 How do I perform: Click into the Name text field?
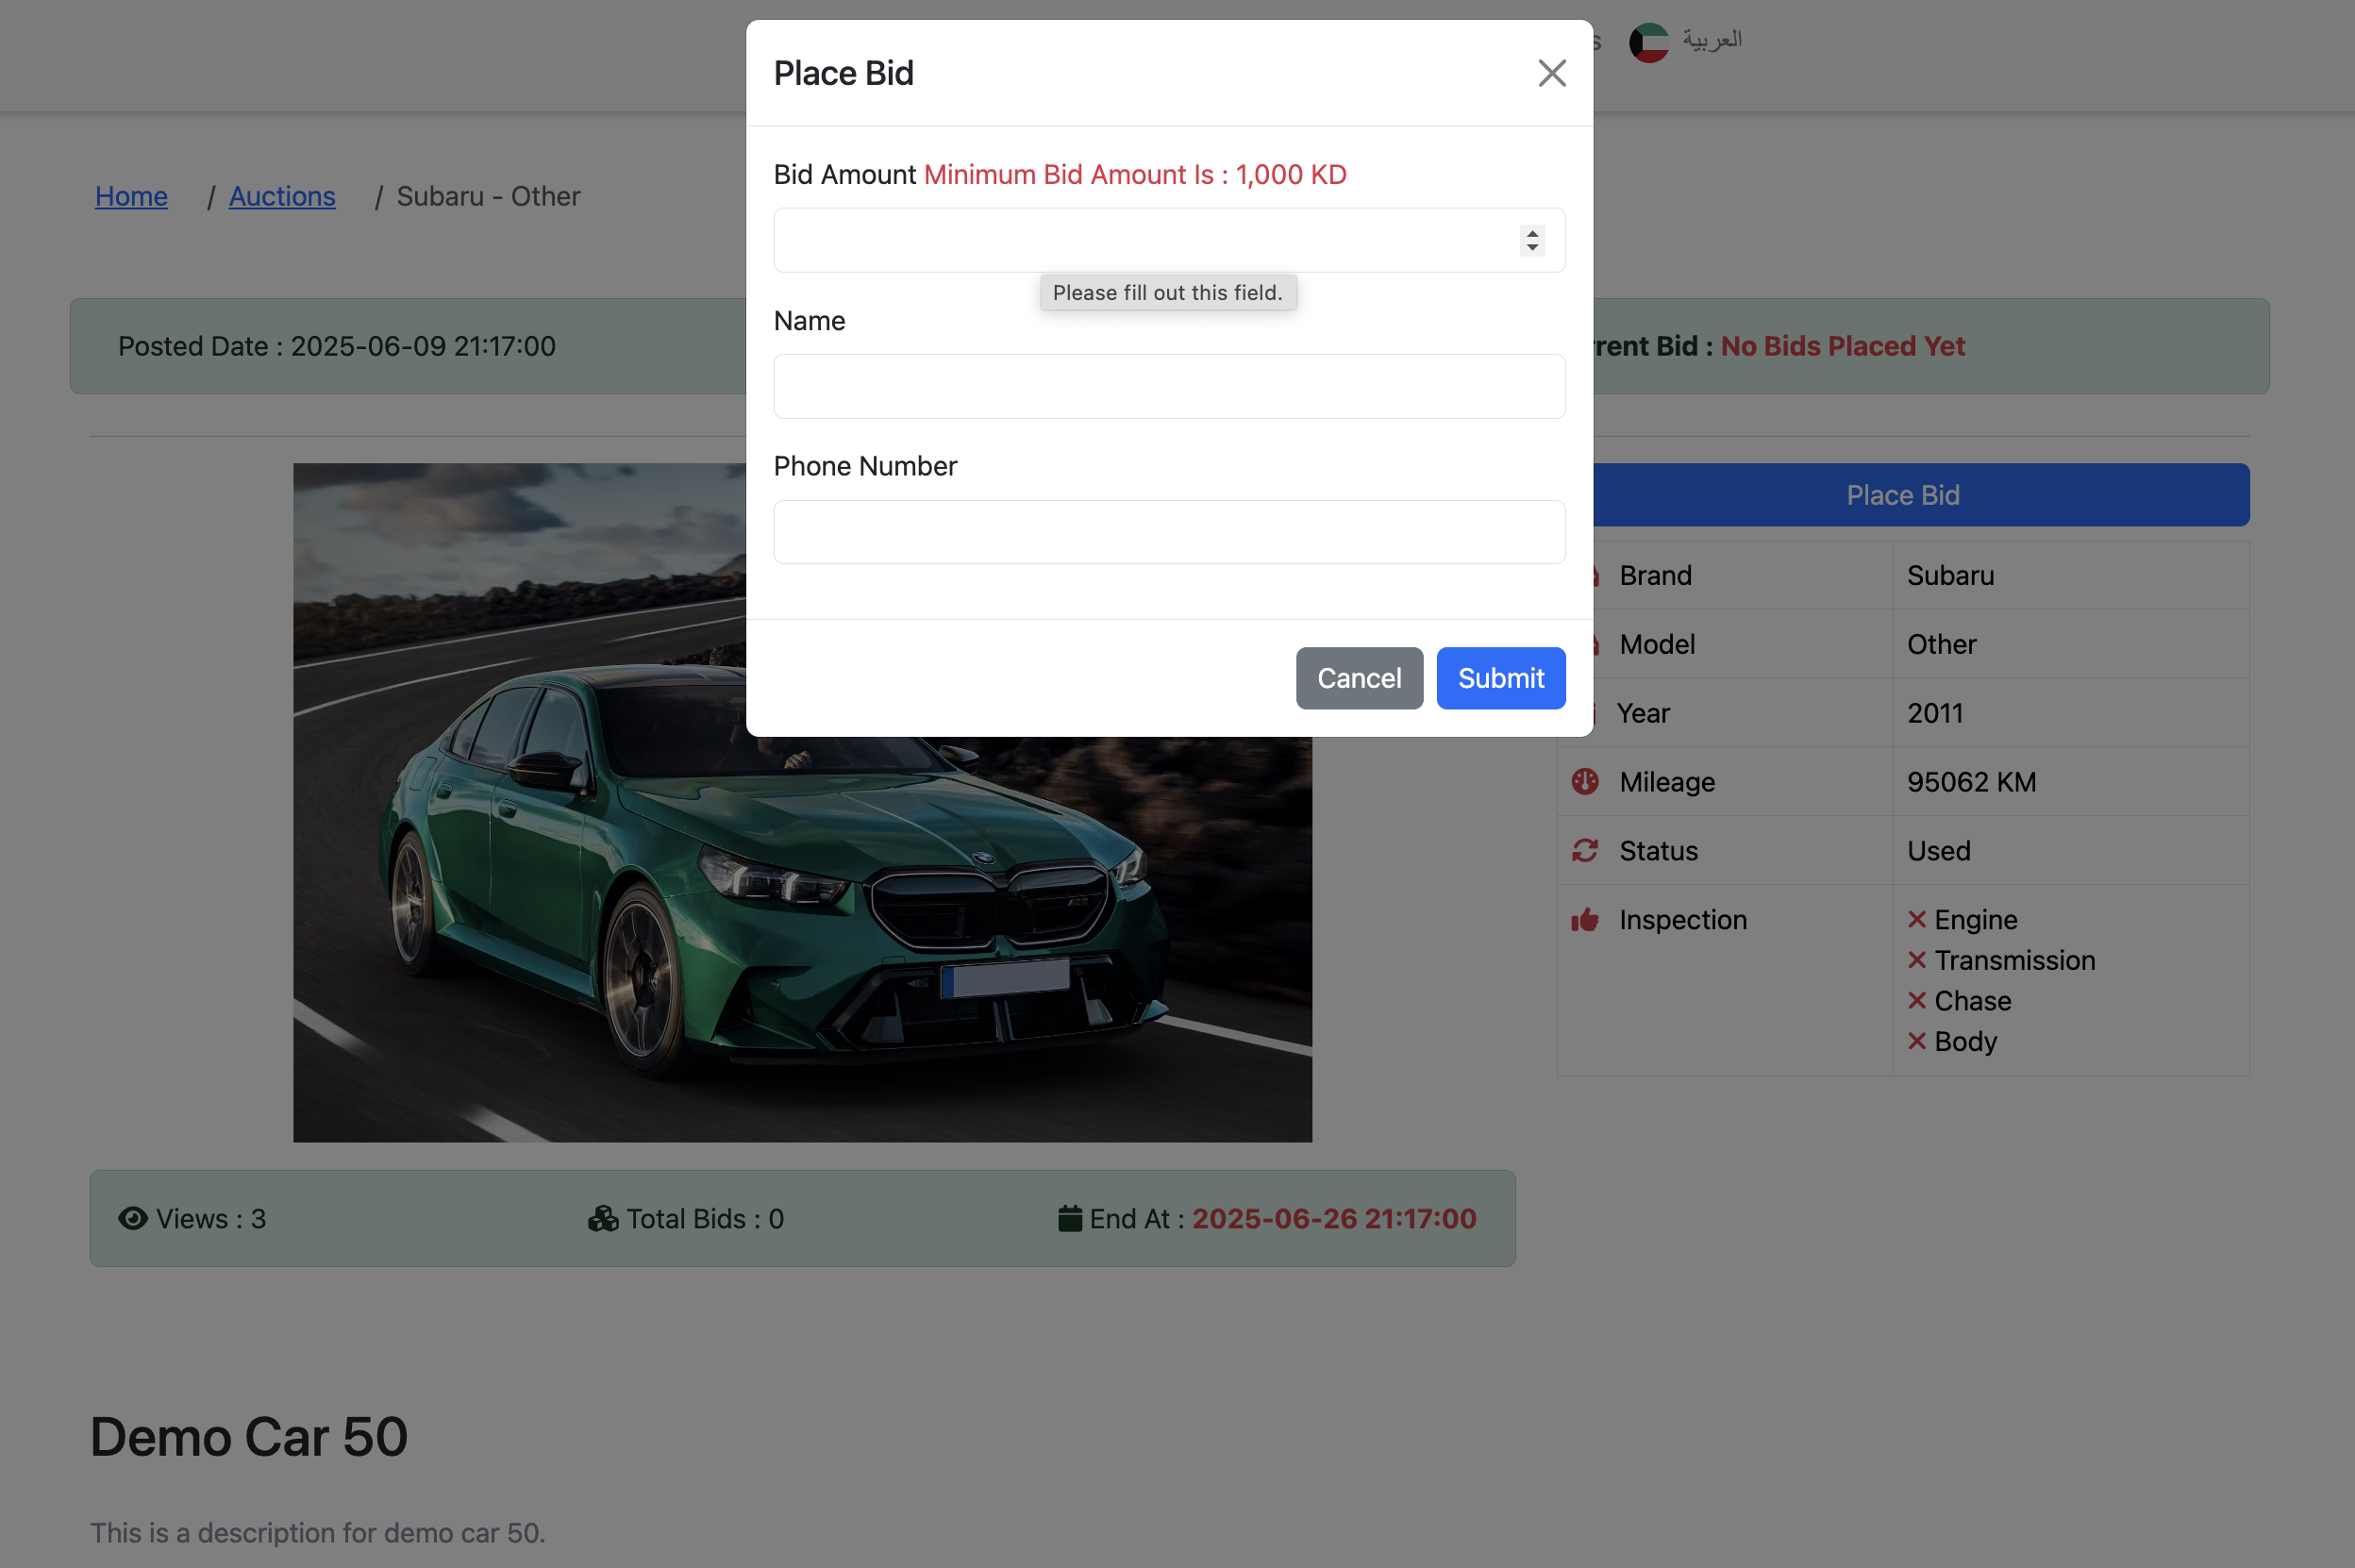[1168, 386]
